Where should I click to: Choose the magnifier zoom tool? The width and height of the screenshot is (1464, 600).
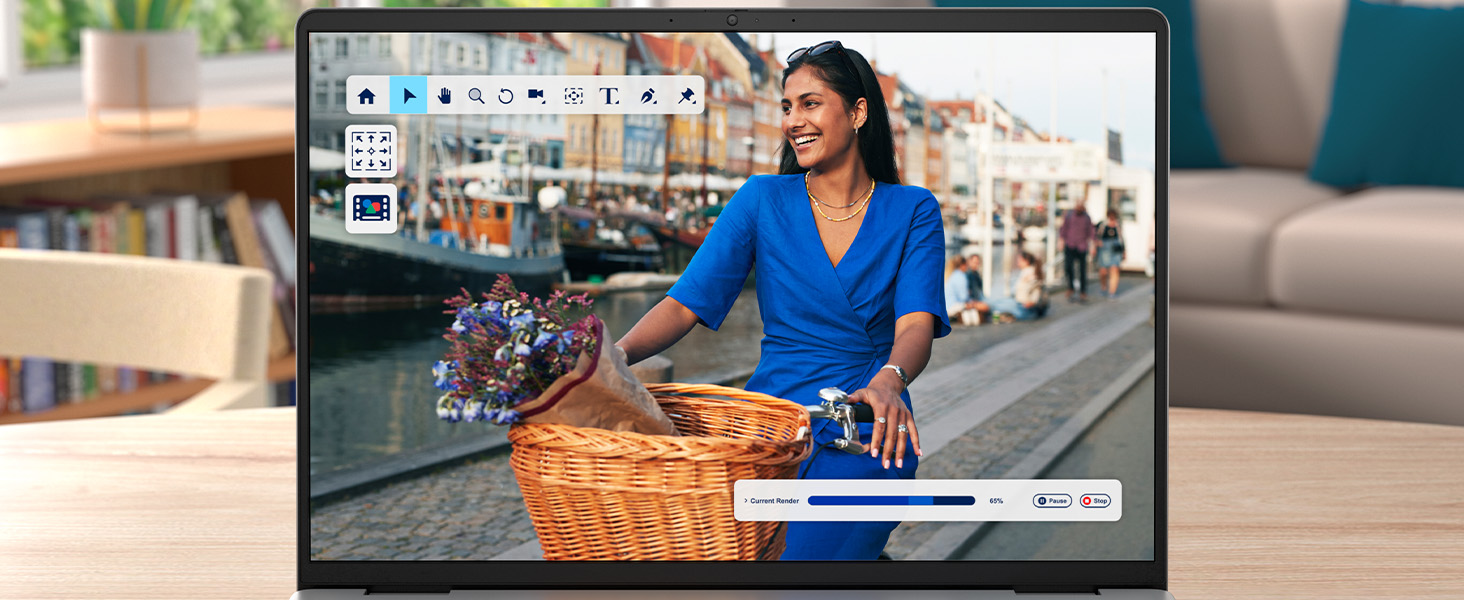(477, 96)
